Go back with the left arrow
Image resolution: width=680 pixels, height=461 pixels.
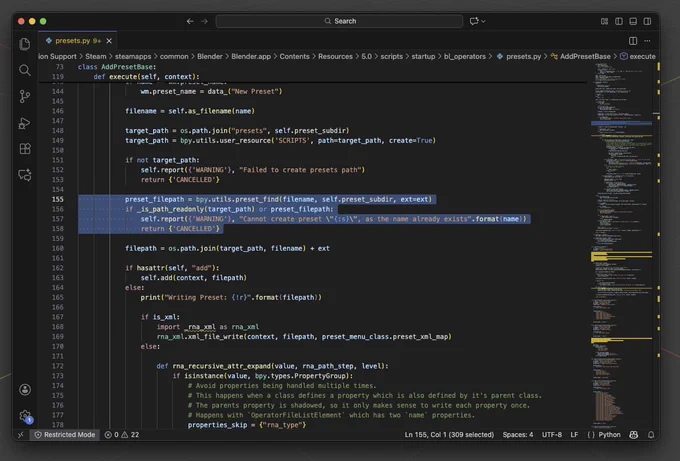(x=190, y=21)
